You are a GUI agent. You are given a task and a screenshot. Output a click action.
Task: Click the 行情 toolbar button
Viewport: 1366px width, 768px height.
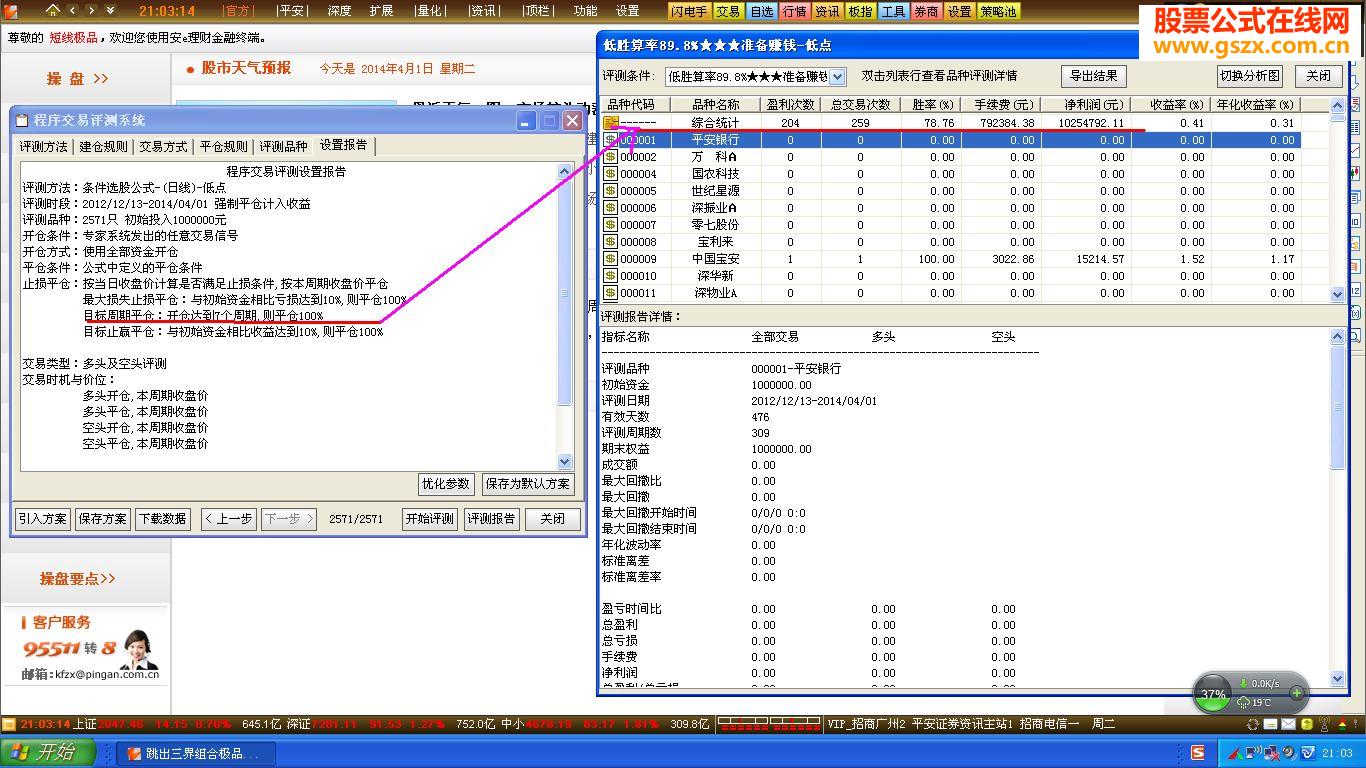coord(794,11)
